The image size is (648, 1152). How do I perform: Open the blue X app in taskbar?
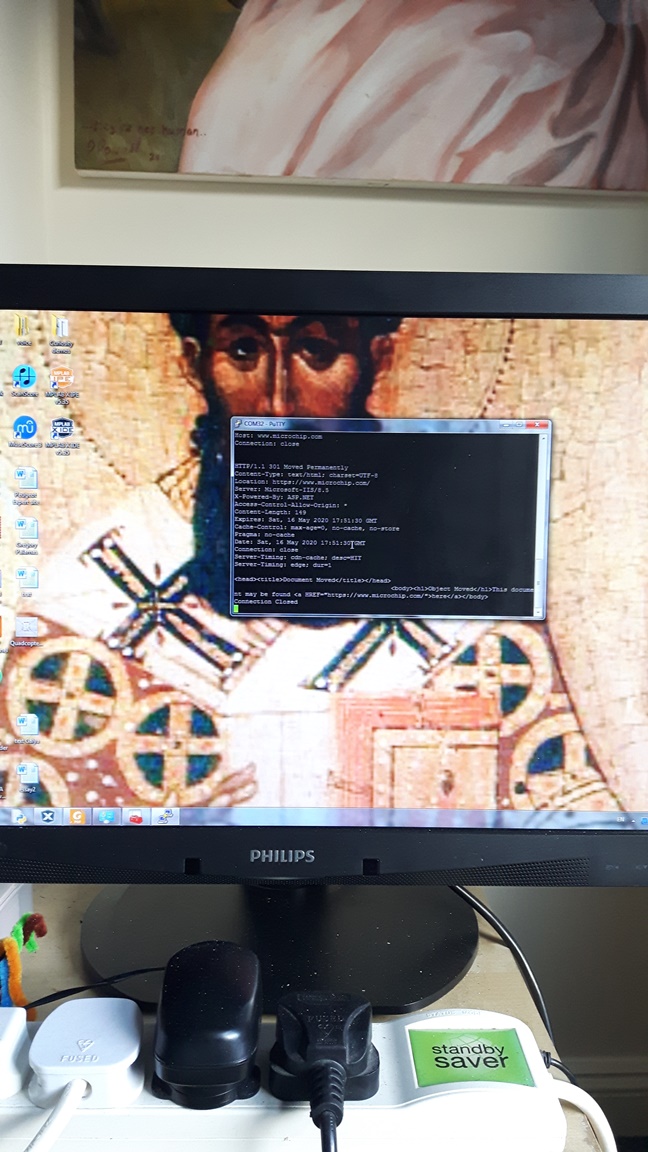tap(48, 816)
